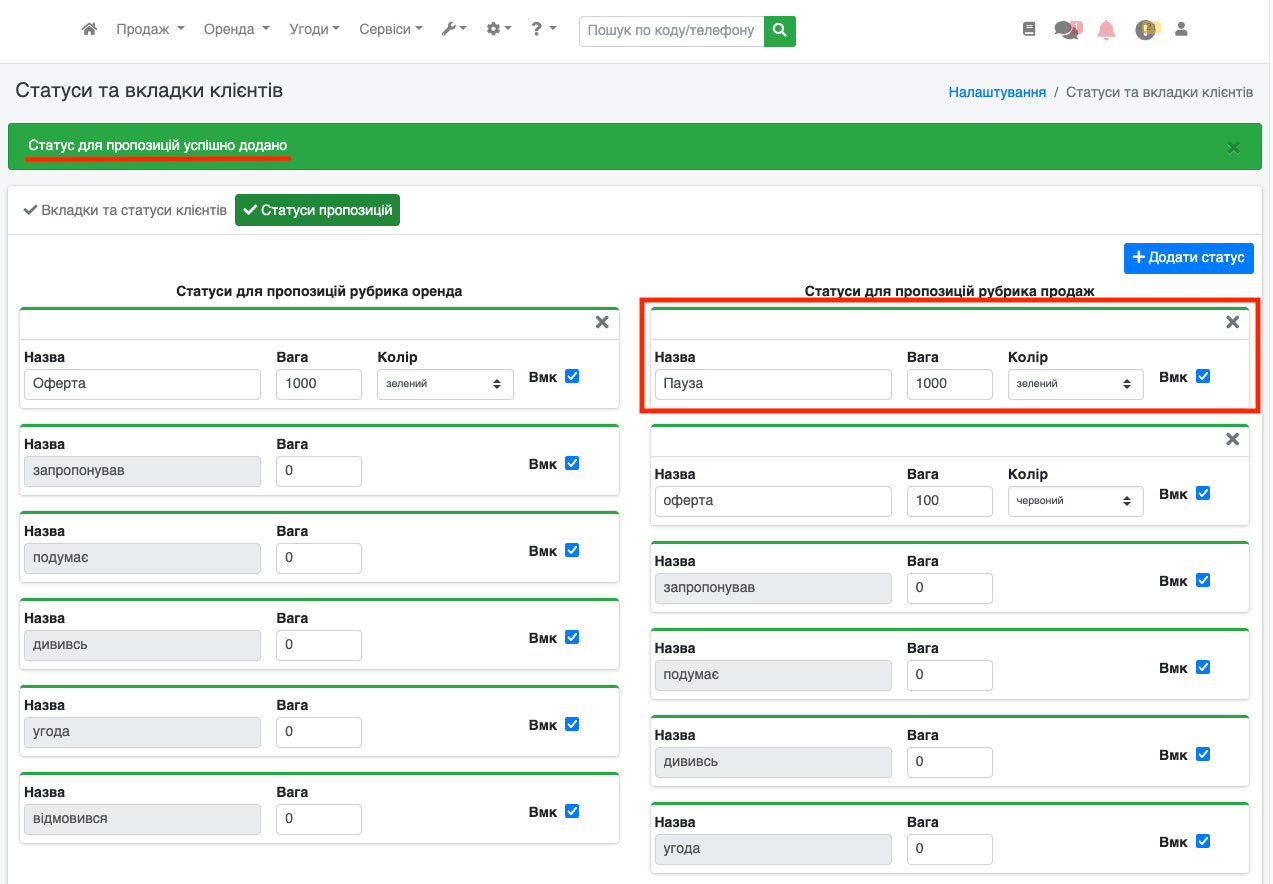Delete the Пауза status with X icon
Image resolution: width=1273 pixels, height=884 pixels.
(1232, 322)
